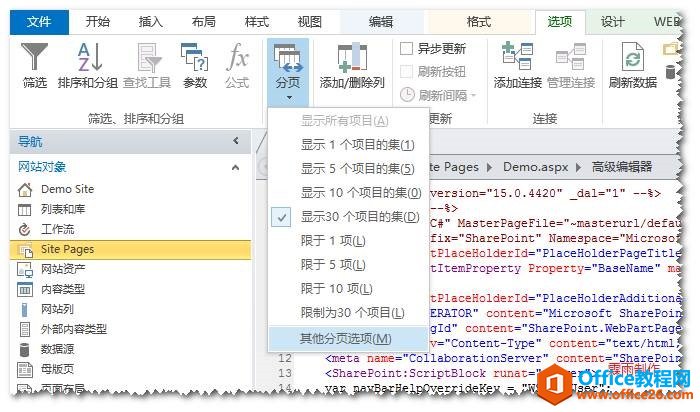
Task: Choose 'Show sets of 5 items' (显示5个项目的集)
Action: [347, 169]
